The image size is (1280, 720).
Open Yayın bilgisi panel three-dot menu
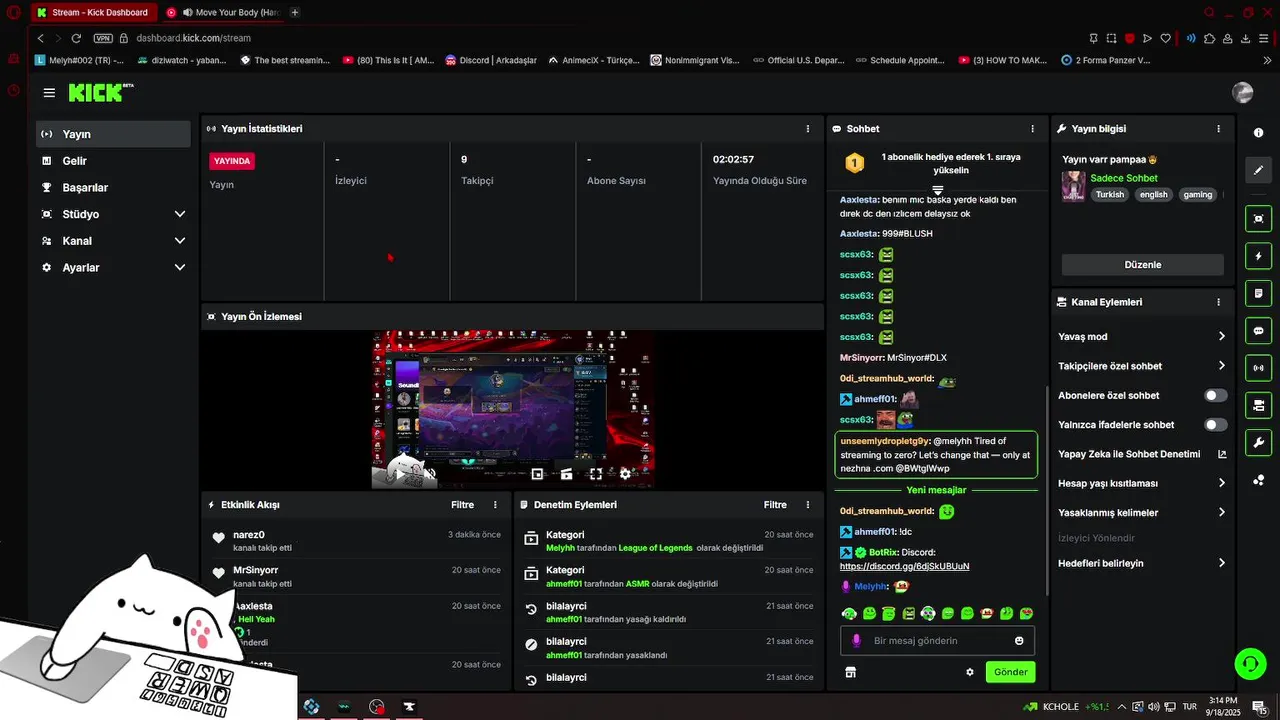pyautogui.click(x=1218, y=129)
